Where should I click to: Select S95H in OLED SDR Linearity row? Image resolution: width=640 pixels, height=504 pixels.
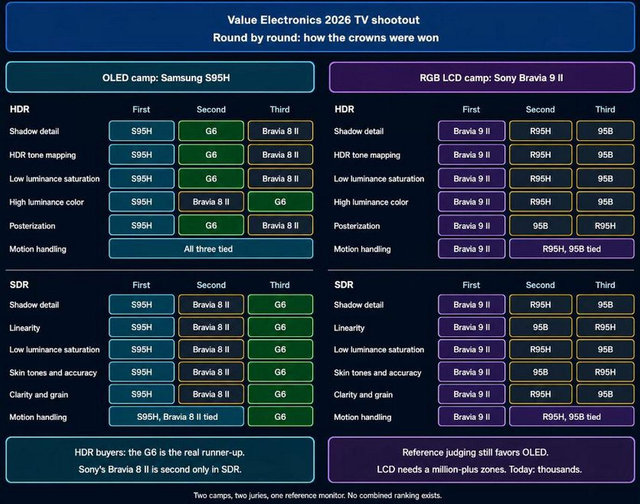pos(142,327)
